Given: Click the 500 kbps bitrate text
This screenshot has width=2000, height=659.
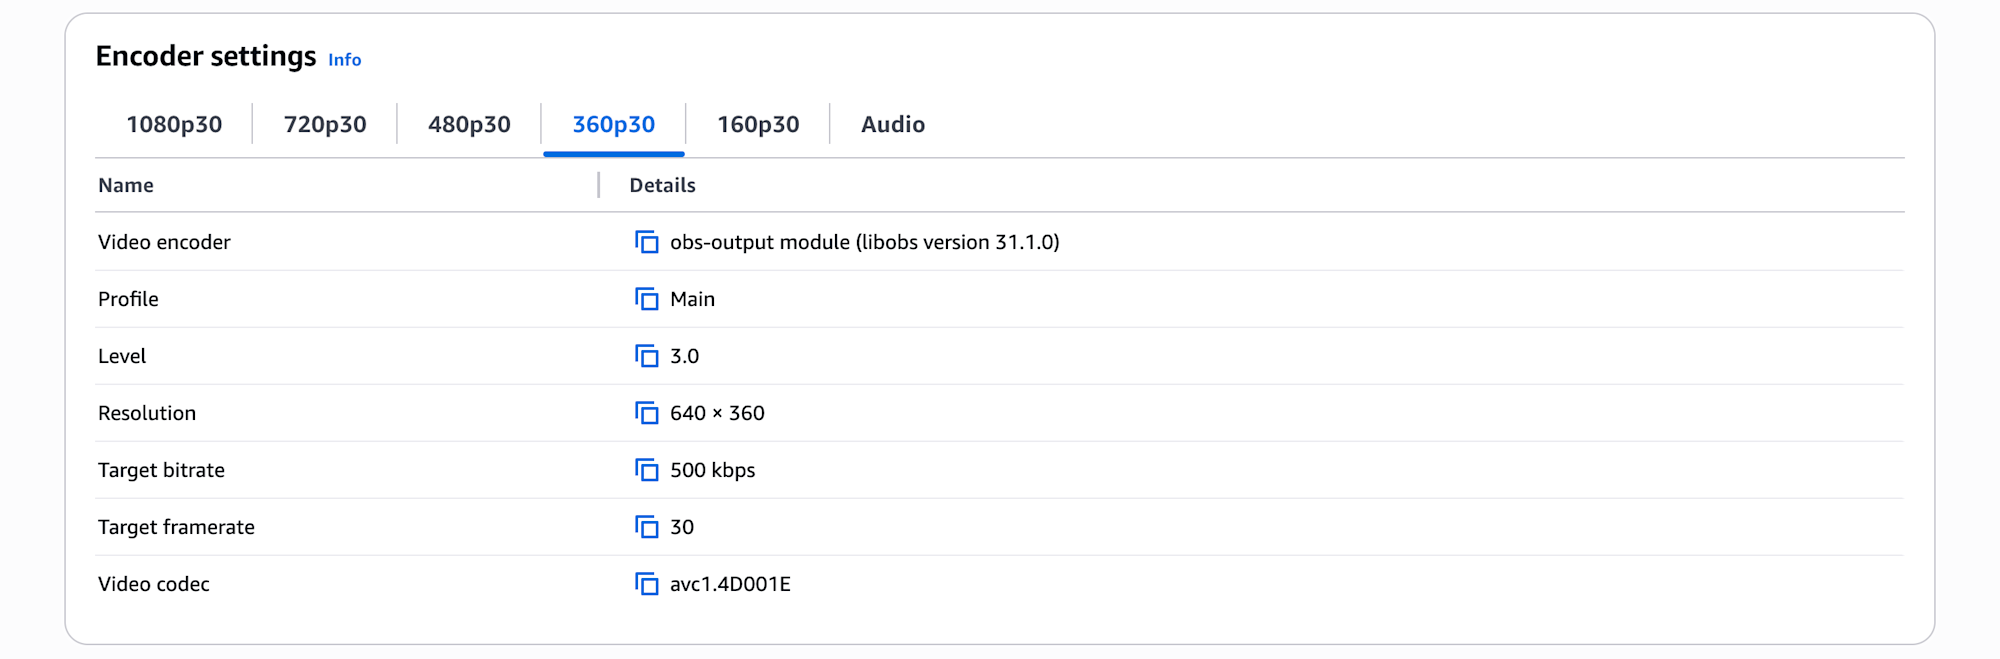Looking at the screenshot, I should [713, 470].
